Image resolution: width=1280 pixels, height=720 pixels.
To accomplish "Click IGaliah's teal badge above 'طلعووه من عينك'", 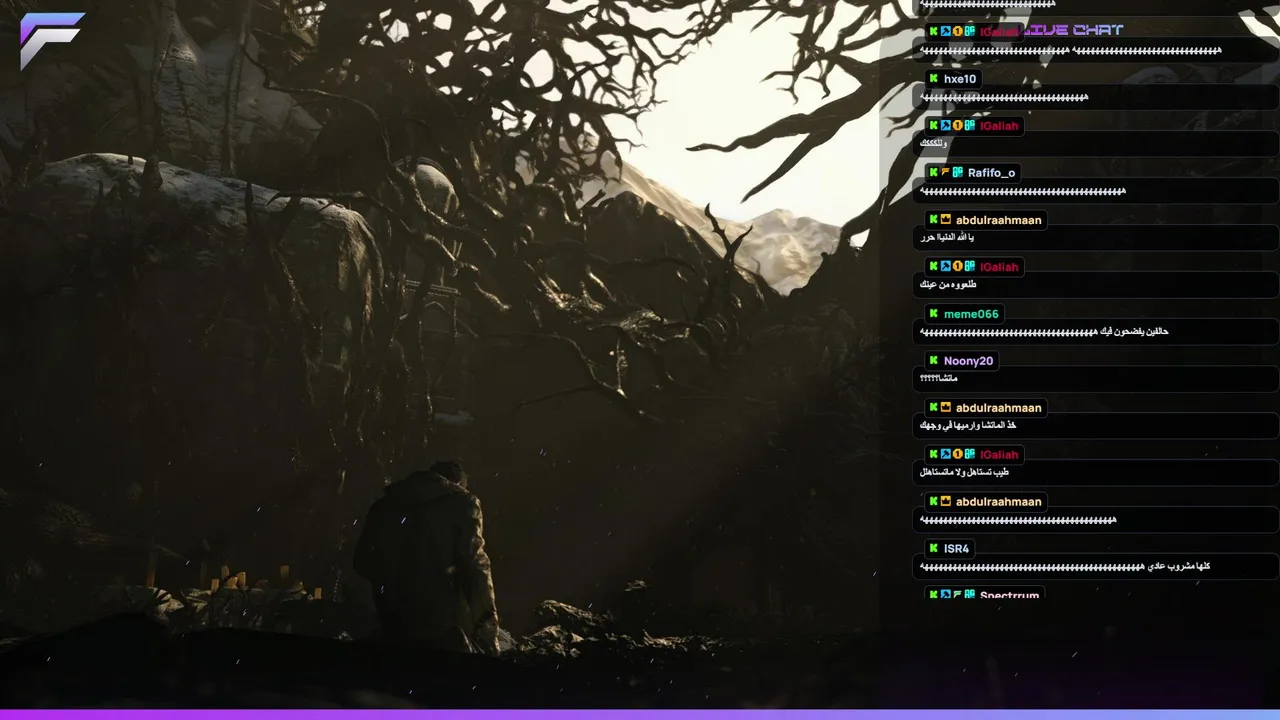I will 970,267.
